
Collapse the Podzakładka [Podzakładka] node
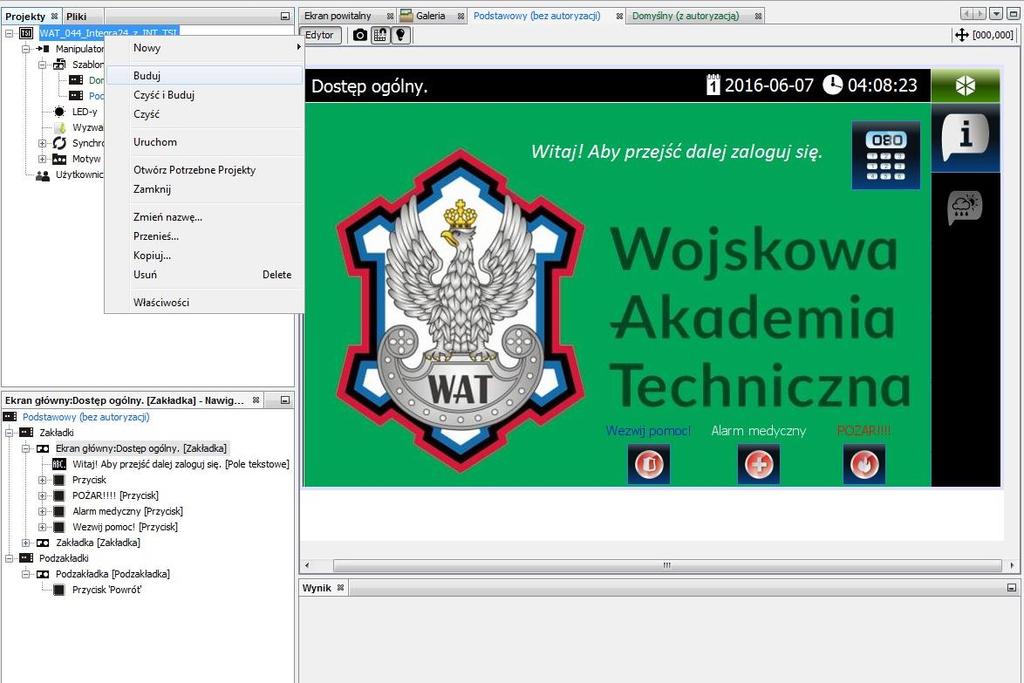[x=25, y=574]
